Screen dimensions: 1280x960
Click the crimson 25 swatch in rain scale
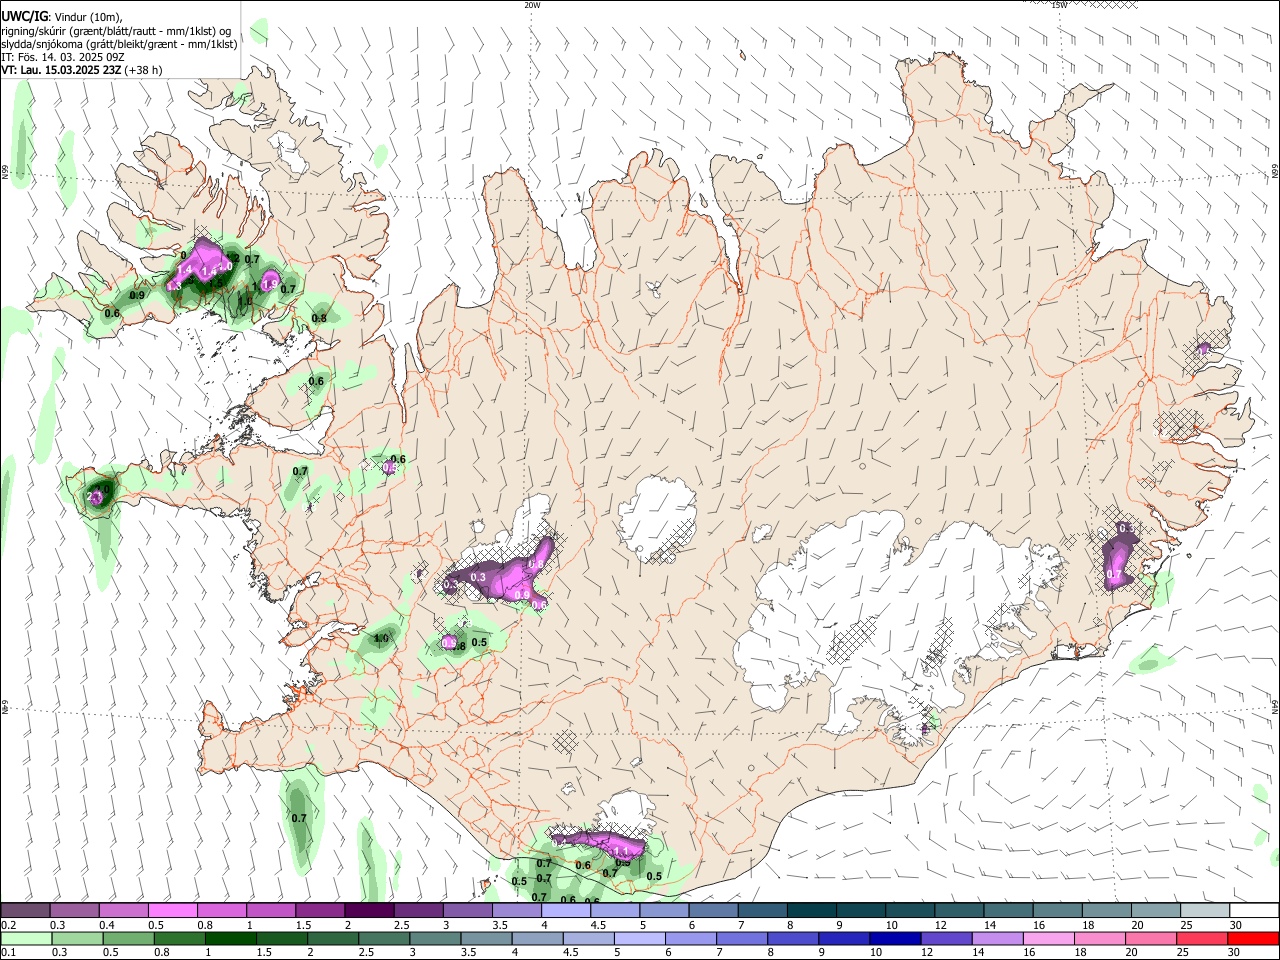[1201, 938]
